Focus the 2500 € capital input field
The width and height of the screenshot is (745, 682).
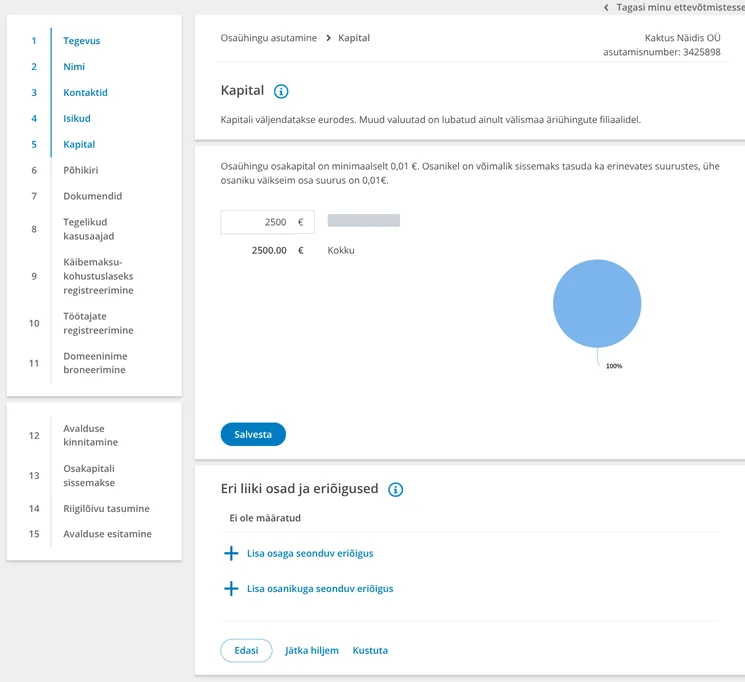coord(267,222)
